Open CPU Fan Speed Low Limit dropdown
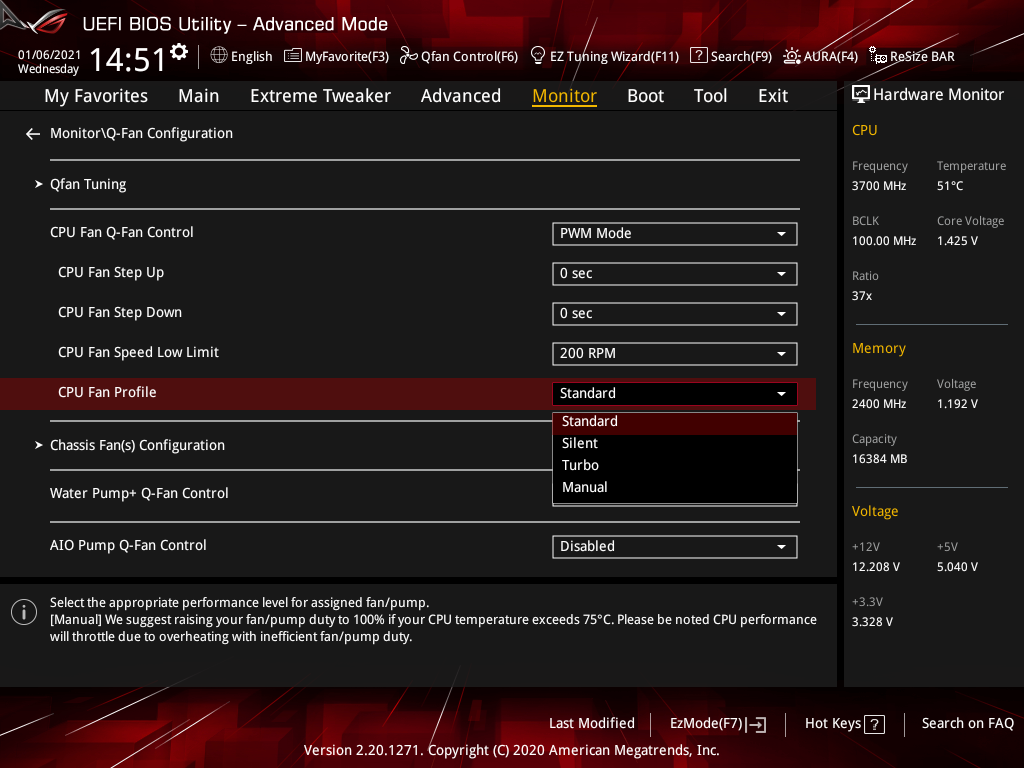 click(x=675, y=353)
